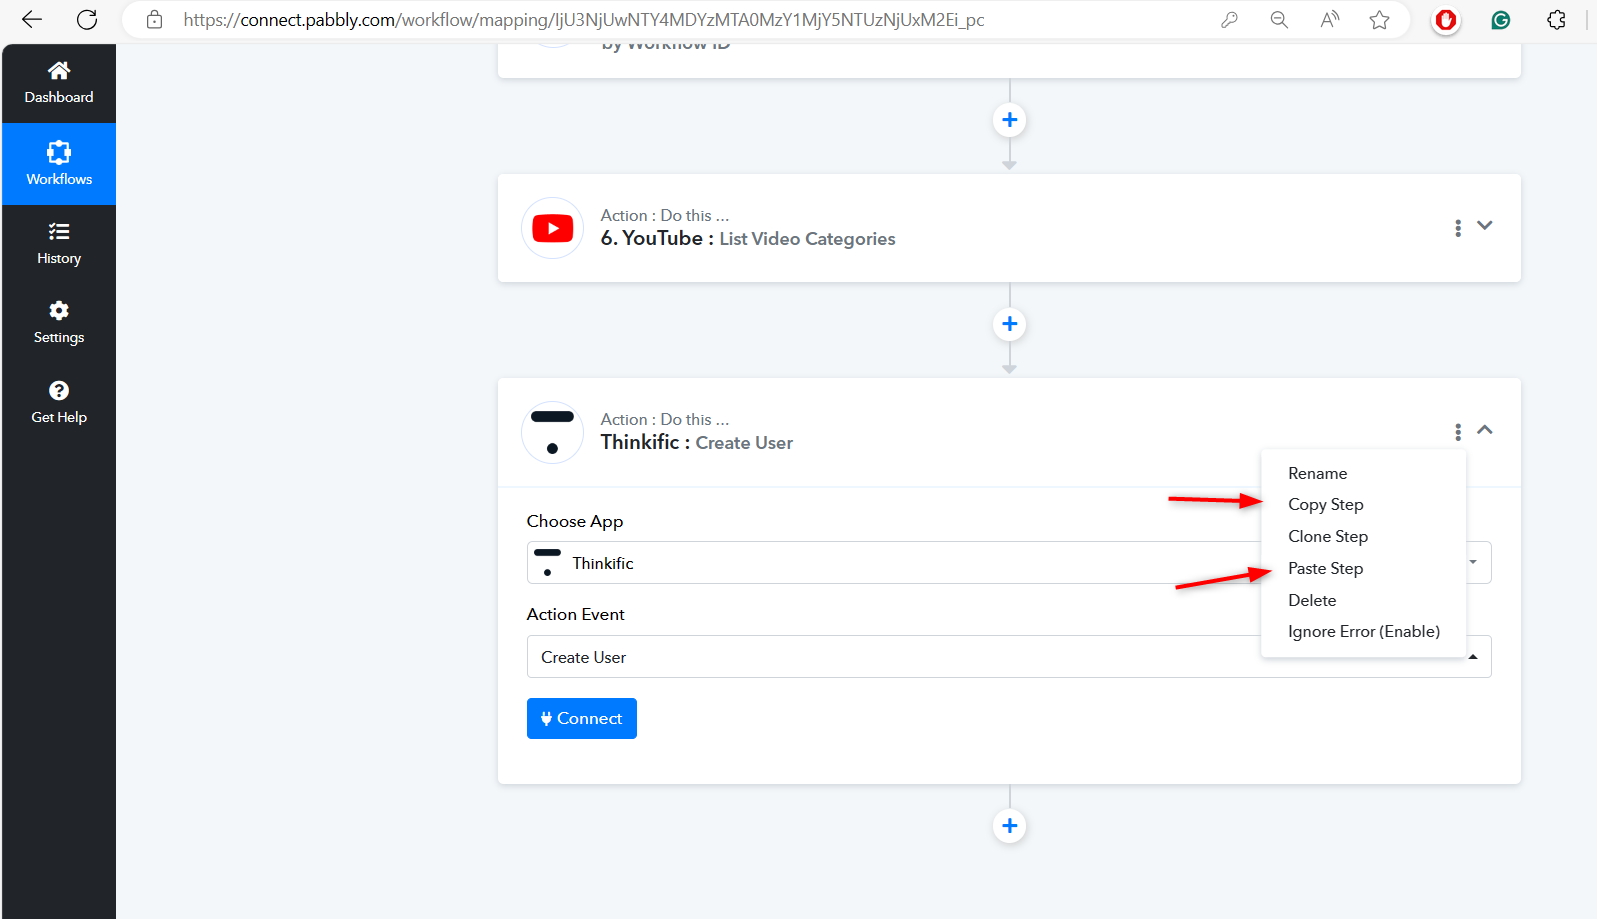
Task: Add a step below Thinkific action
Action: point(1009,826)
